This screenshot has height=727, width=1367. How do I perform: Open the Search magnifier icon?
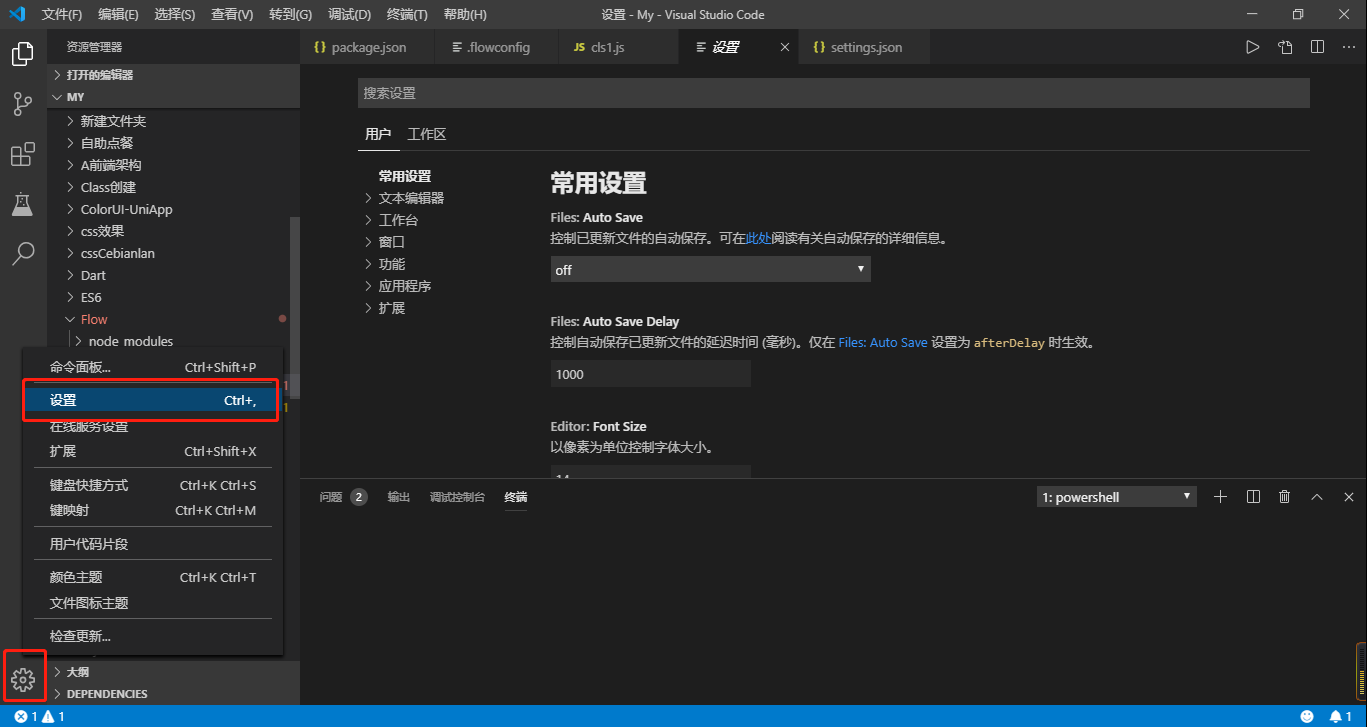click(x=23, y=254)
